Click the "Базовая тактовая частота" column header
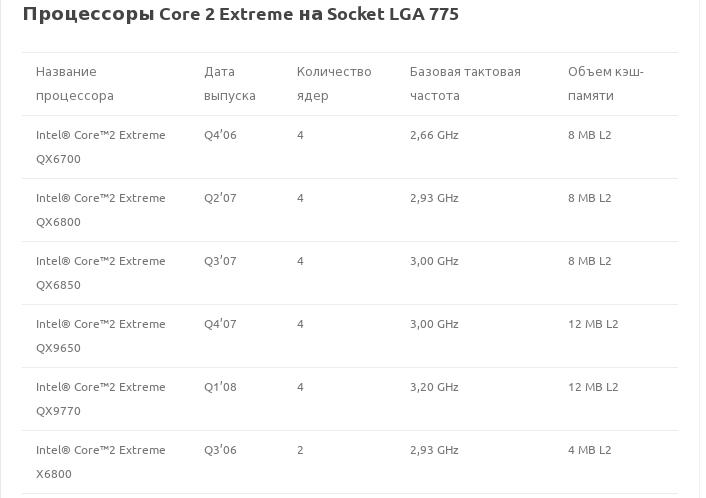This screenshot has width=706, height=498. pos(465,84)
